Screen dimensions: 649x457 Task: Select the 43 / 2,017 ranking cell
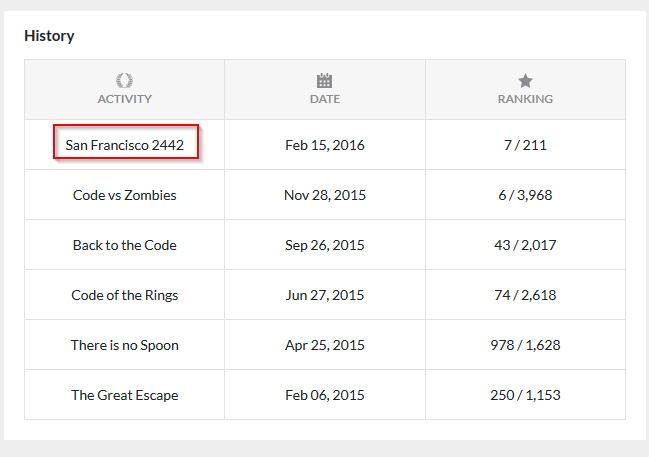[x=525, y=245]
